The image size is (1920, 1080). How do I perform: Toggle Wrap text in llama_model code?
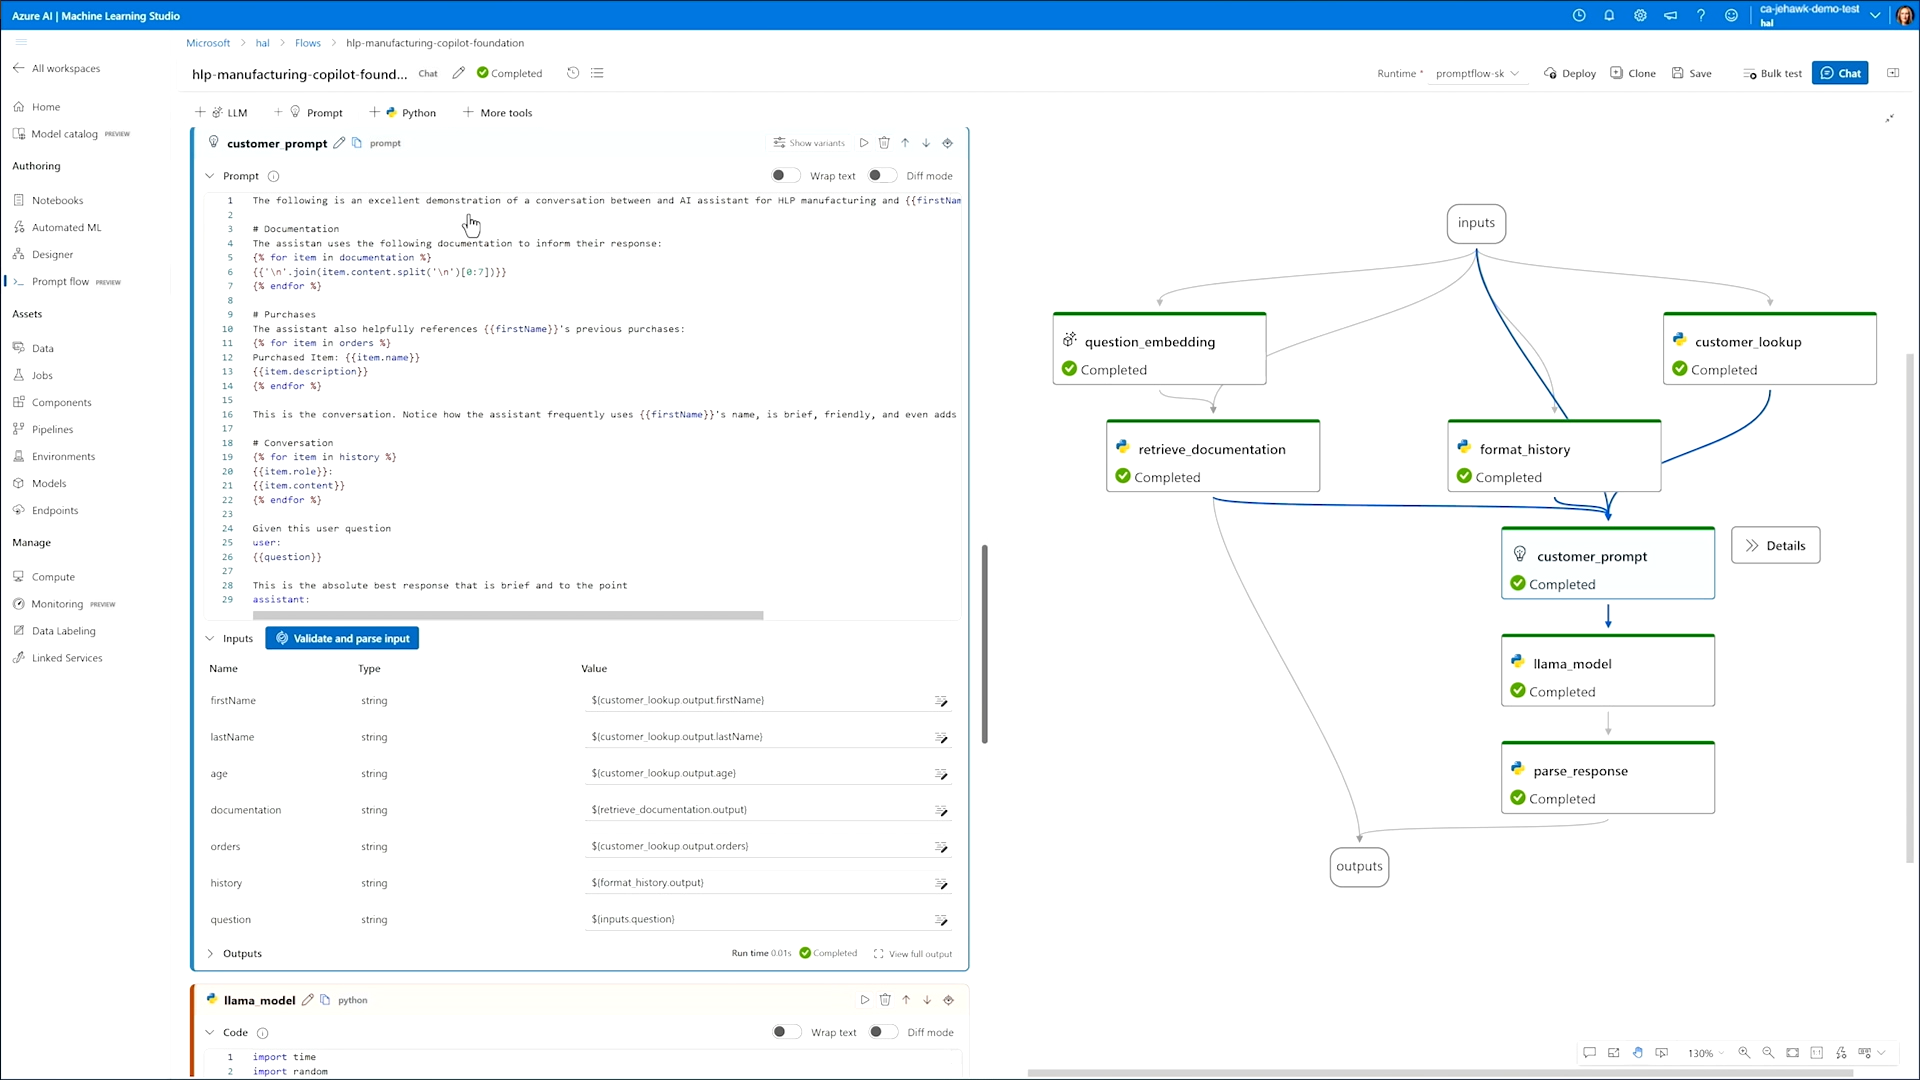coord(786,1032)
